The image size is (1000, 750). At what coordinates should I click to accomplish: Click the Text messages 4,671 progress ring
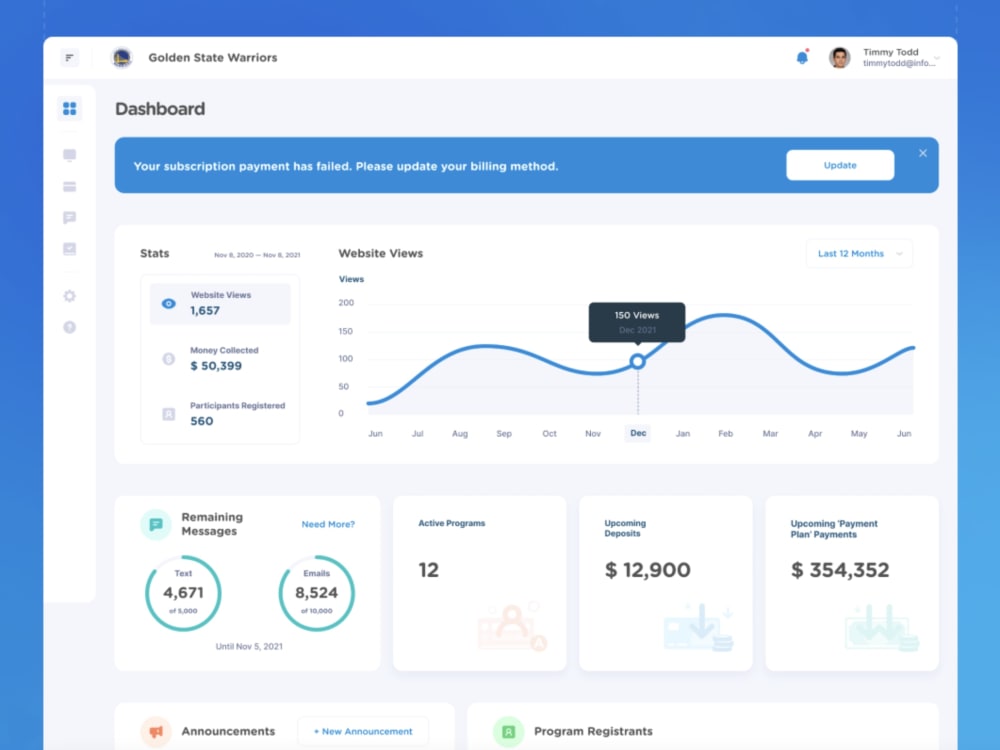(183, 593)
